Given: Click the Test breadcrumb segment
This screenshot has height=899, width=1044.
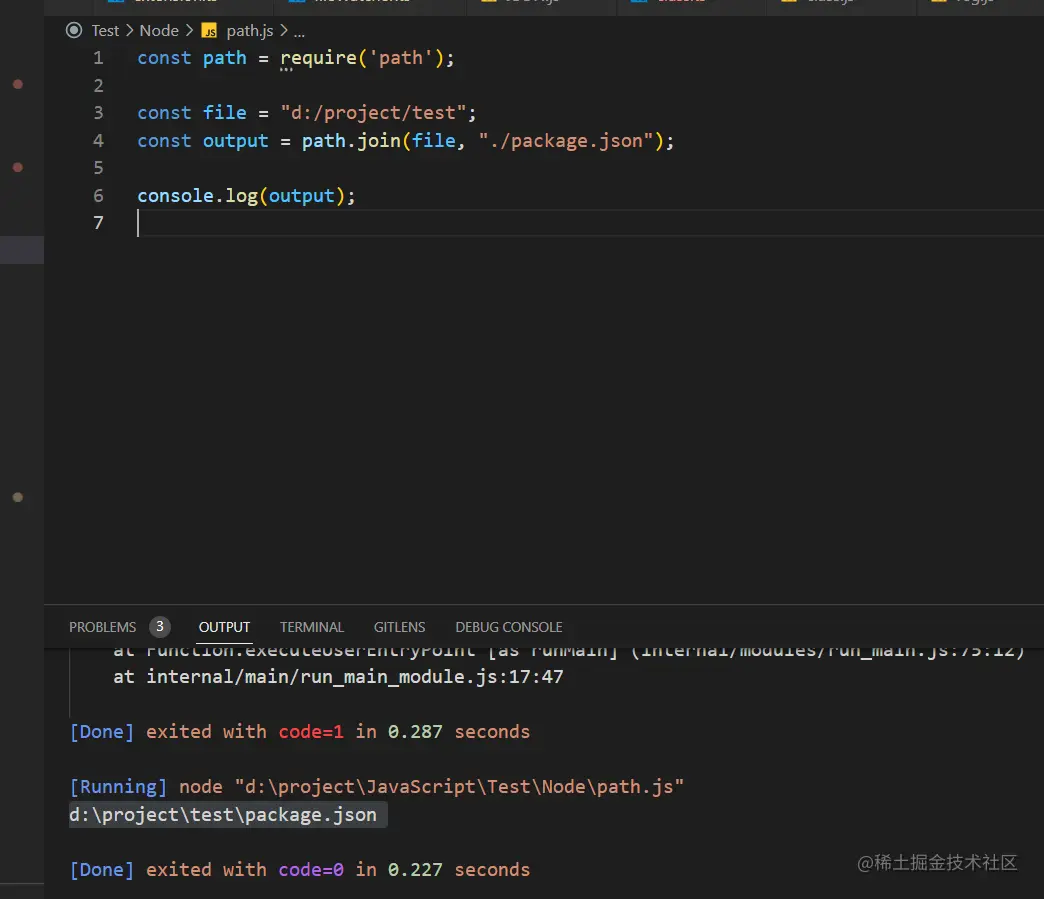Looking at the screenshot, I should point(105,31).
